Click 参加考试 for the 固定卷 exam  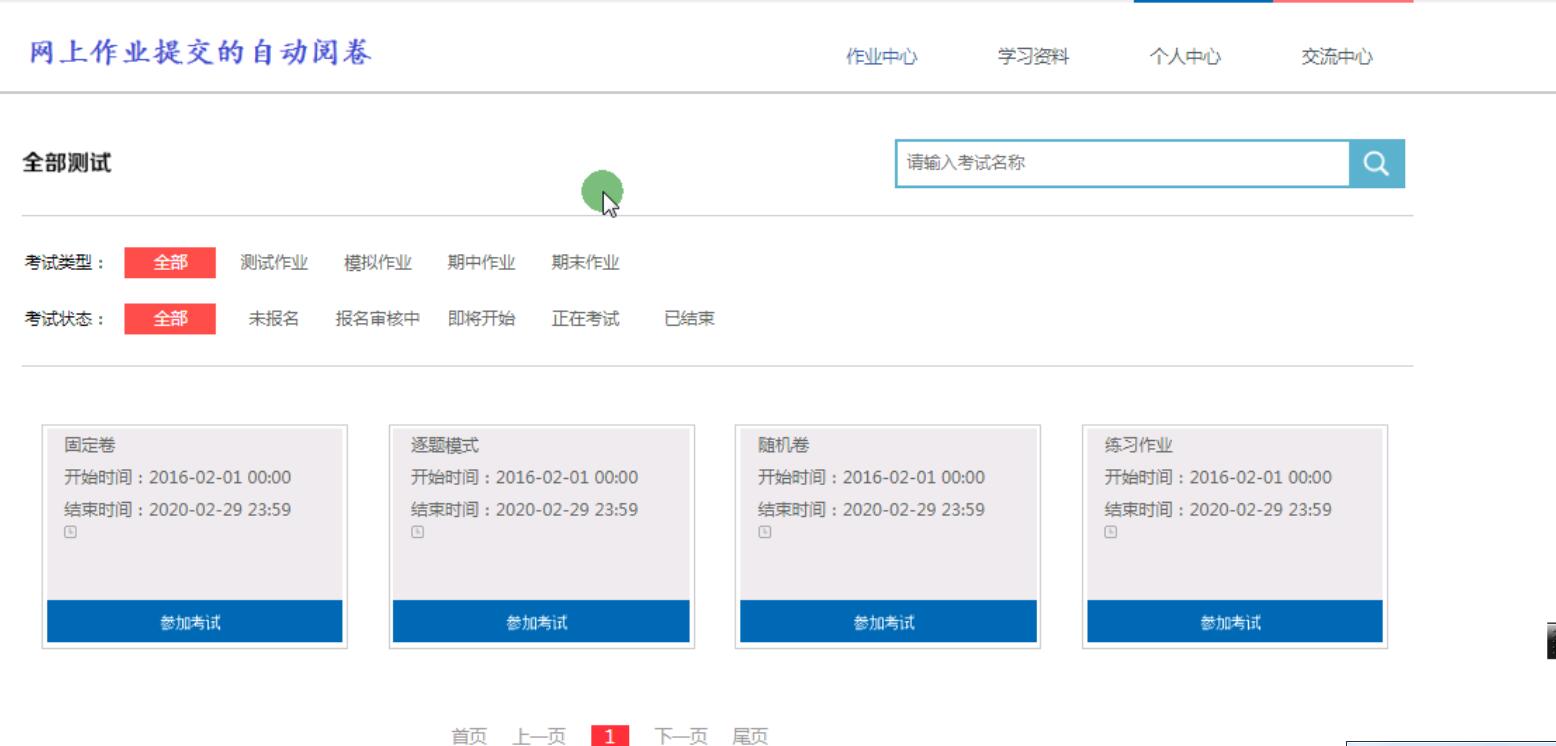[195, 622]
